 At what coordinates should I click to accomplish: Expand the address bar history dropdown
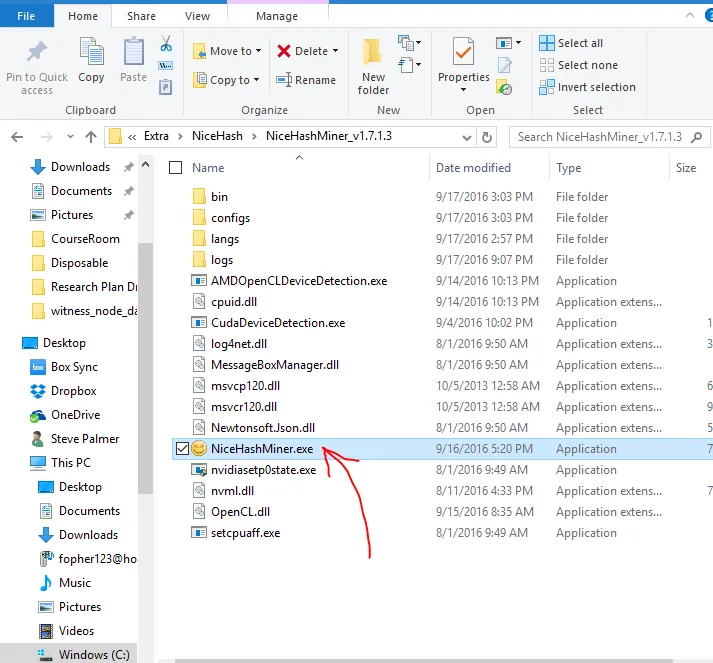[467, 137]
